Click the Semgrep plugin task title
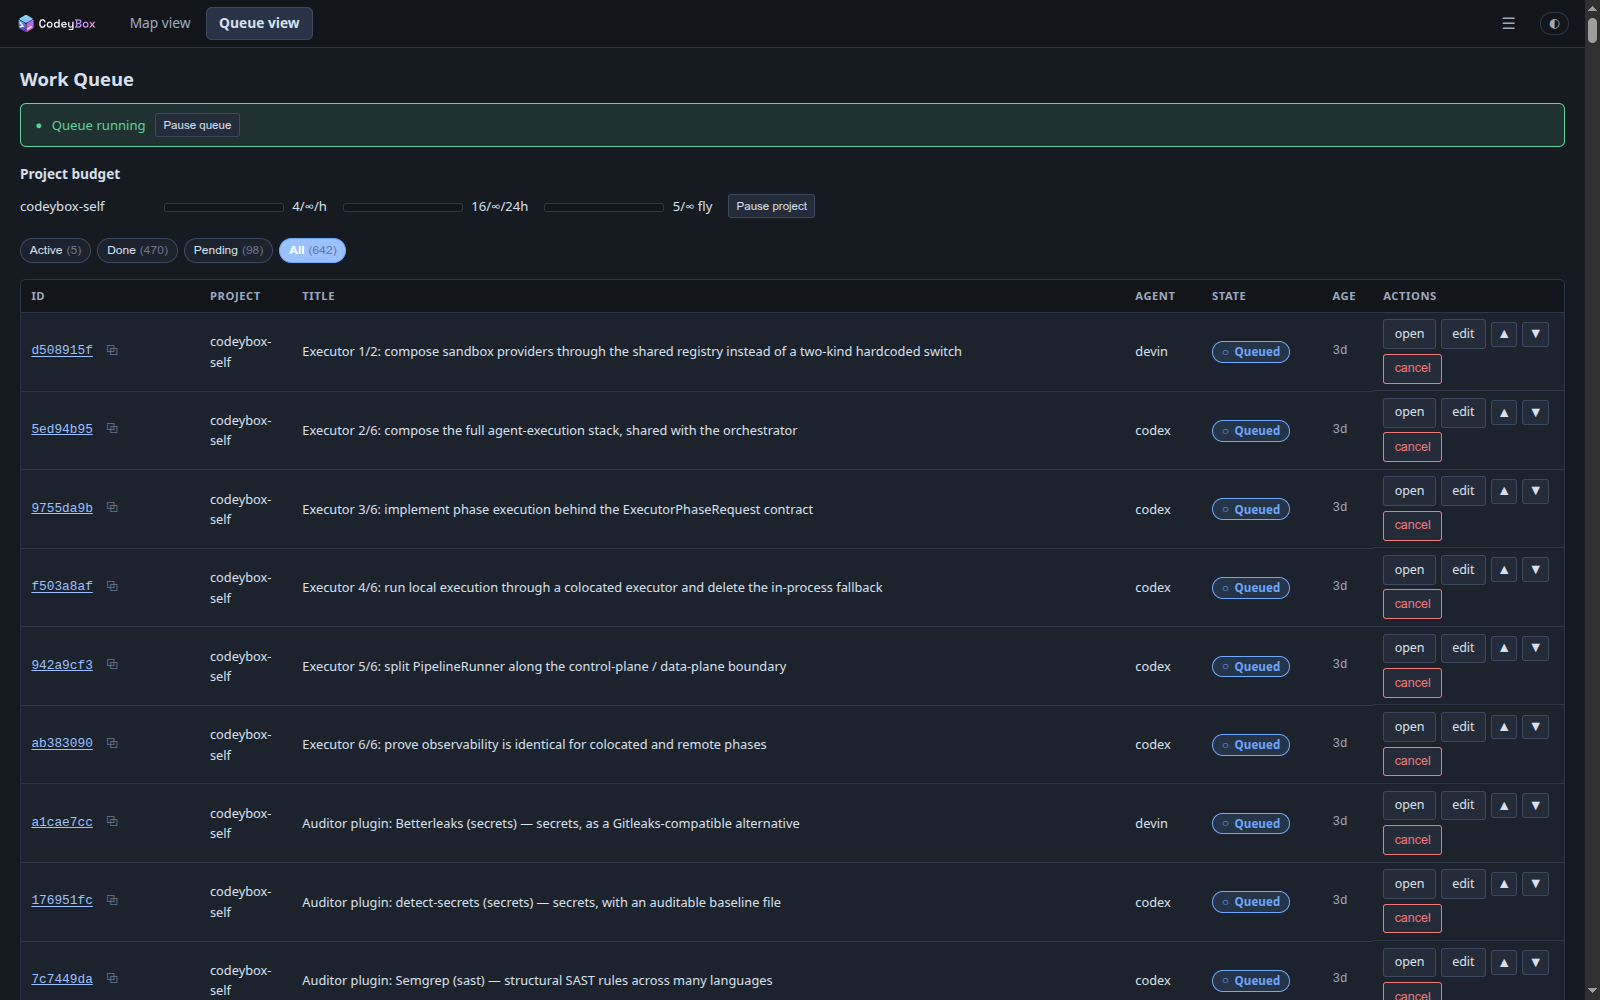Screen dimensions: 1600x1000 pos(537,980)
